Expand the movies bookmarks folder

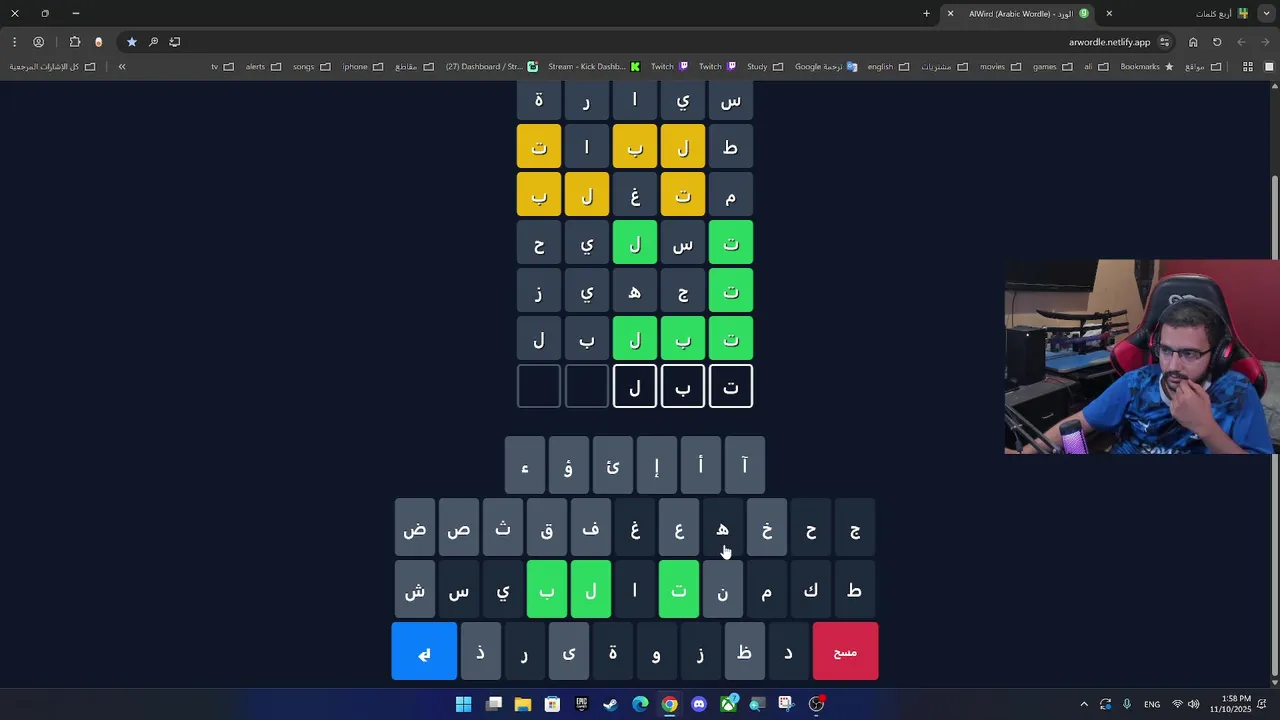click(x=1000, y=67)
